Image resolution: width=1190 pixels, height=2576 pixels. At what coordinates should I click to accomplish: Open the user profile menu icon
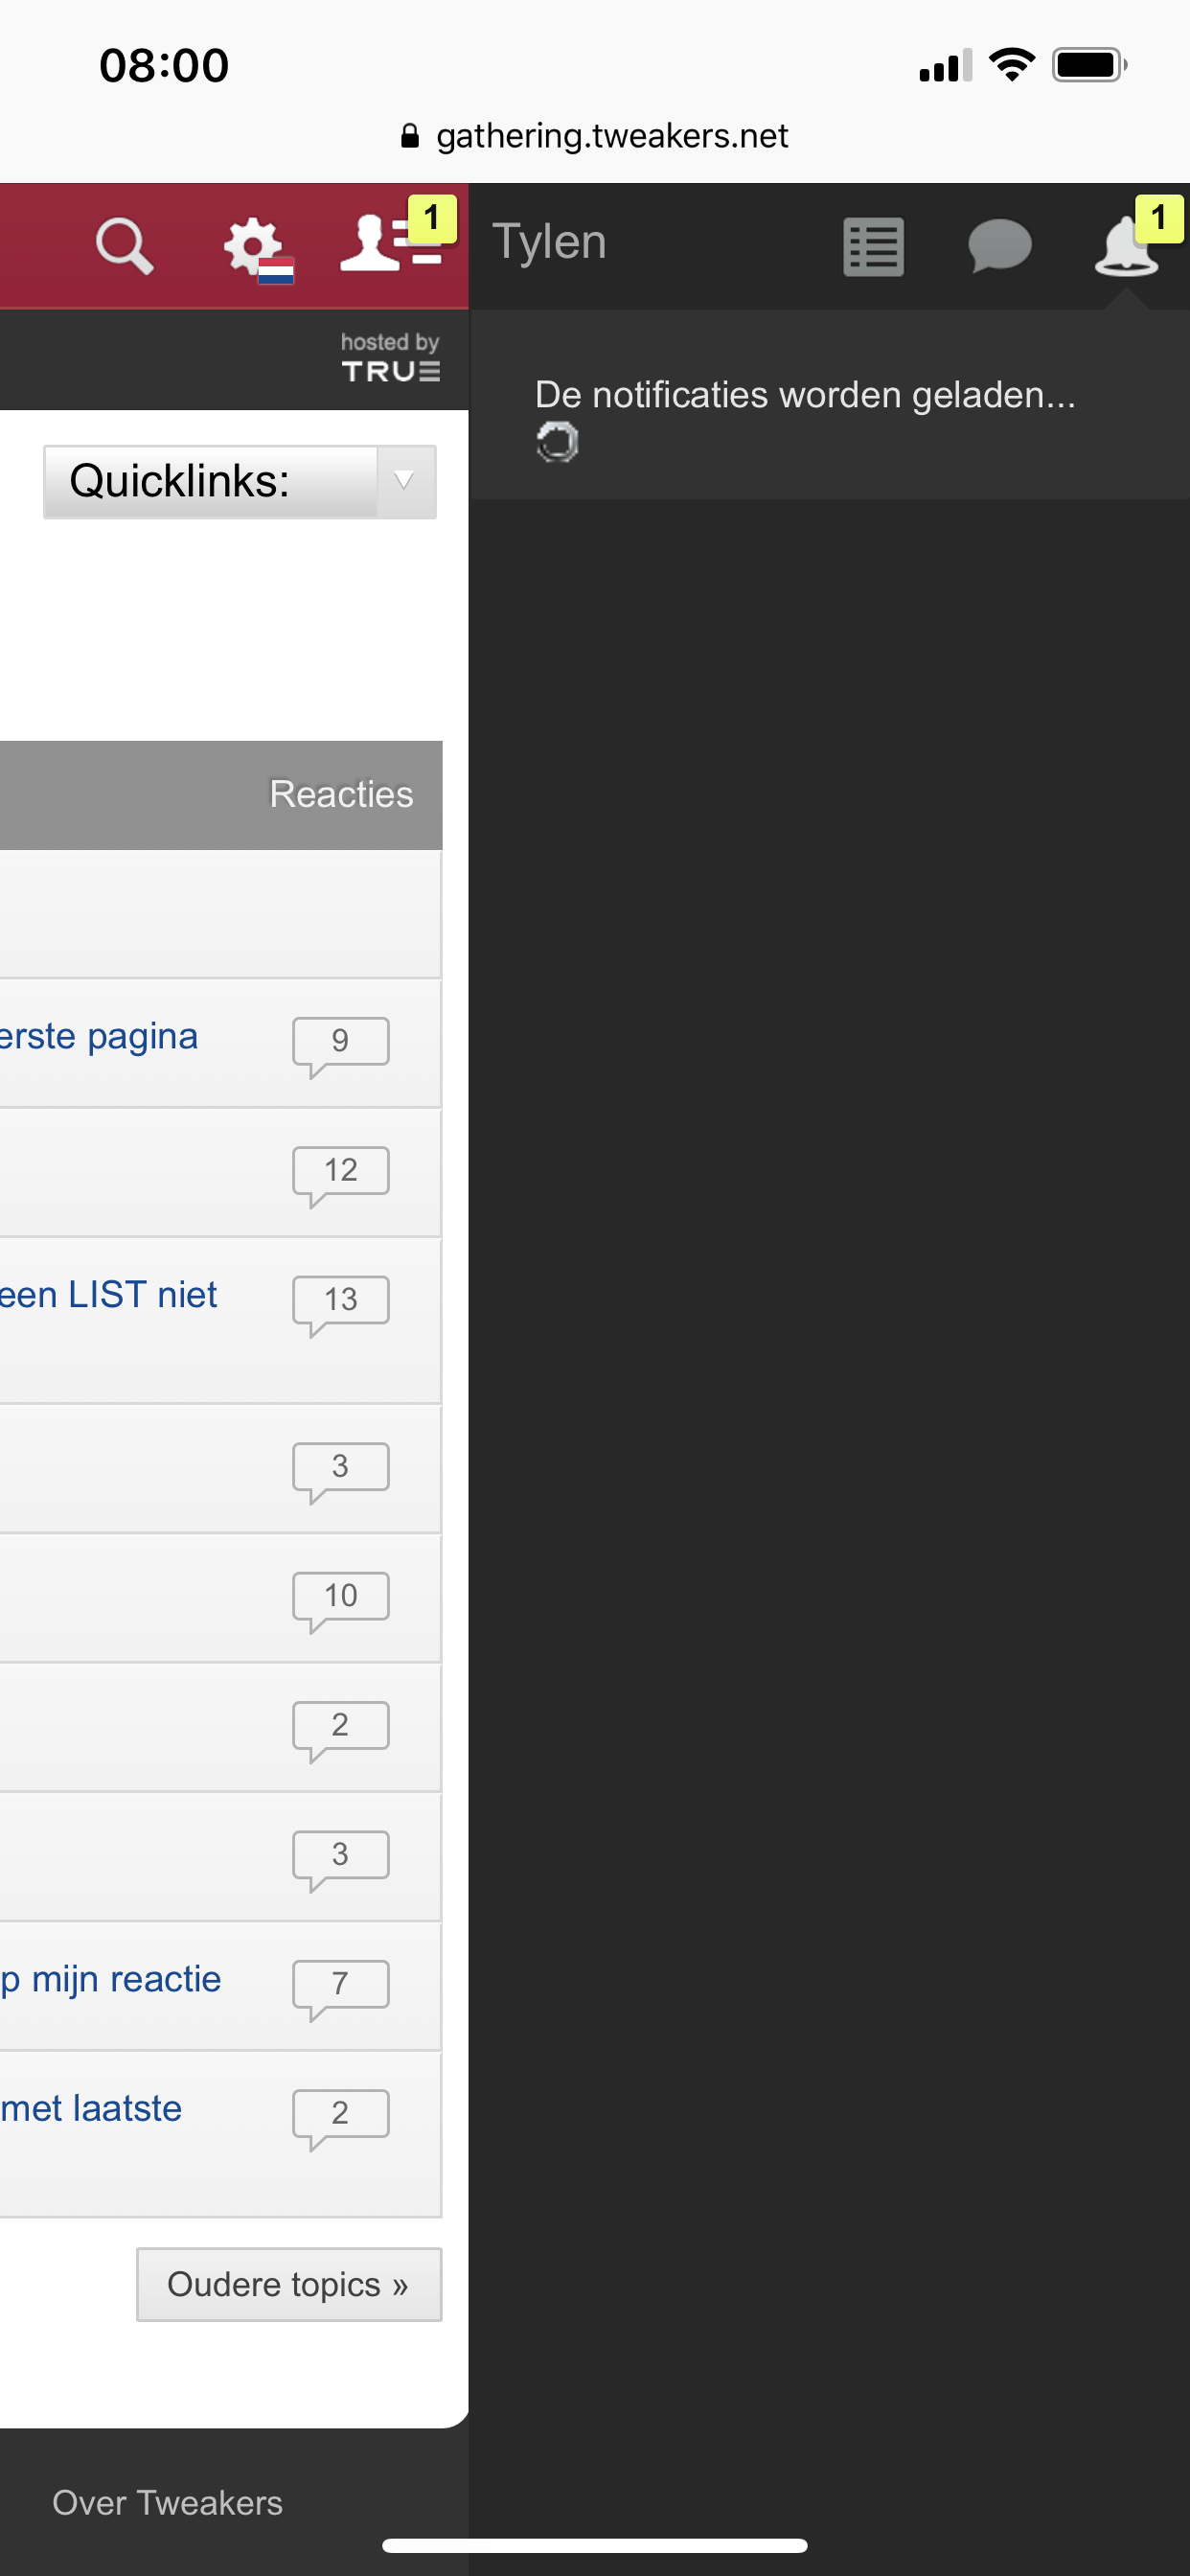pyautogui.click(x=388, y=243)
